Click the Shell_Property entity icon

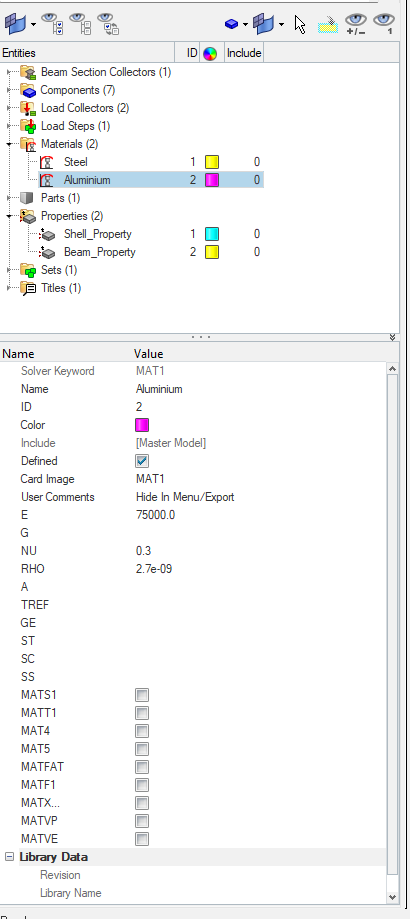(47, 234)
